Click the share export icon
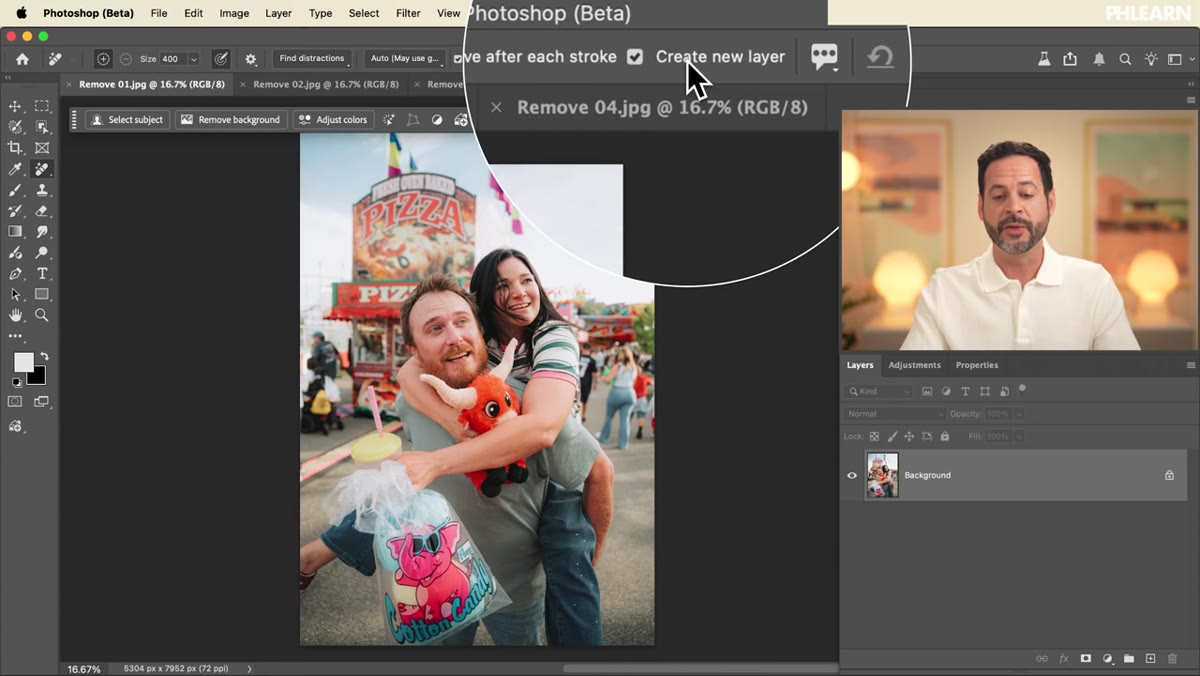Viewport: 1200px width, 676px height. [x=1070, y=59]
